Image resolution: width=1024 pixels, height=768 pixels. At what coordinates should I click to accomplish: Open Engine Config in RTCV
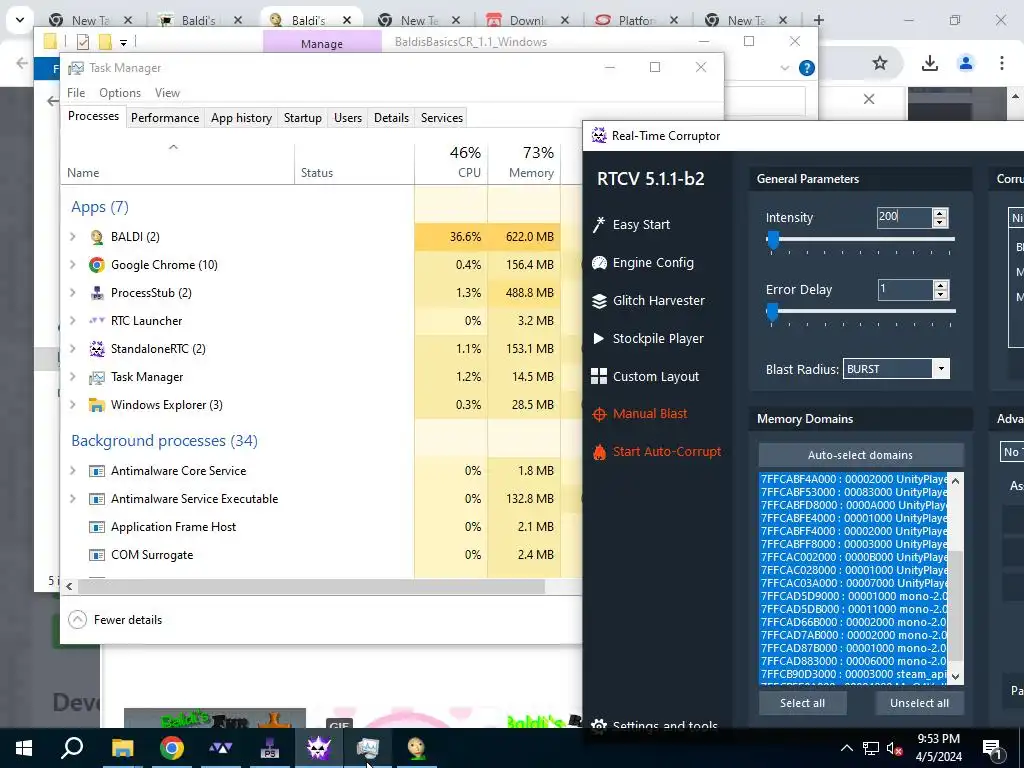[643, 263]
